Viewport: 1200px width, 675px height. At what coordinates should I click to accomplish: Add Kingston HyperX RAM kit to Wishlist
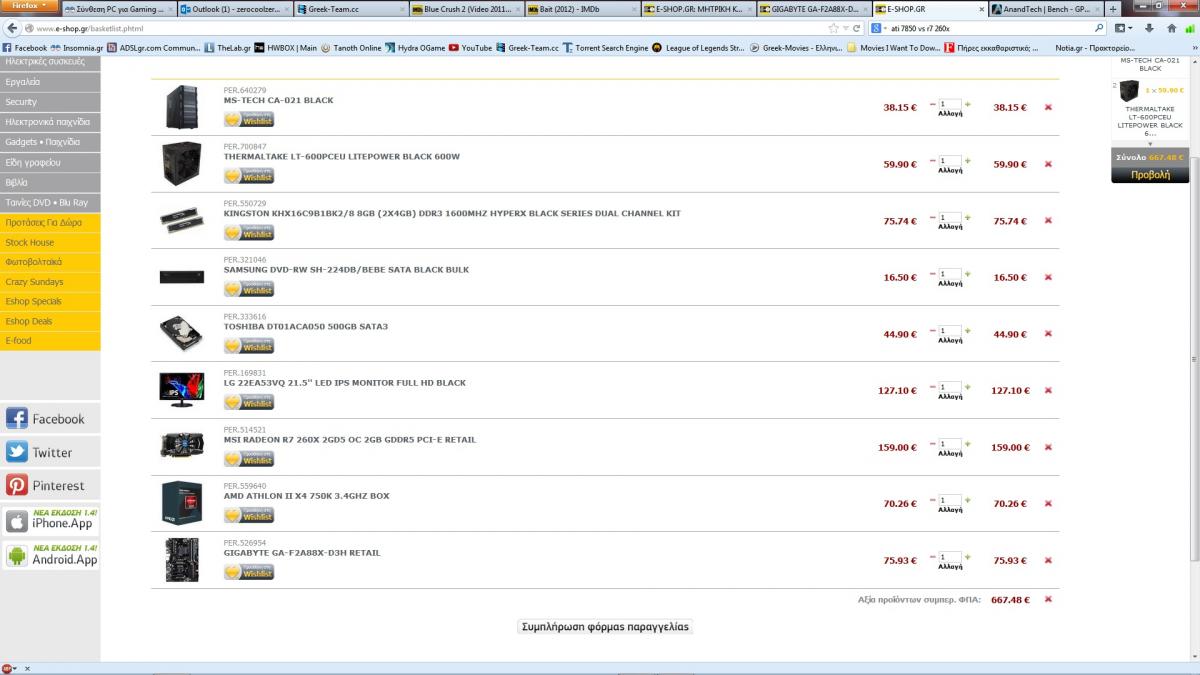coord(249,233)
